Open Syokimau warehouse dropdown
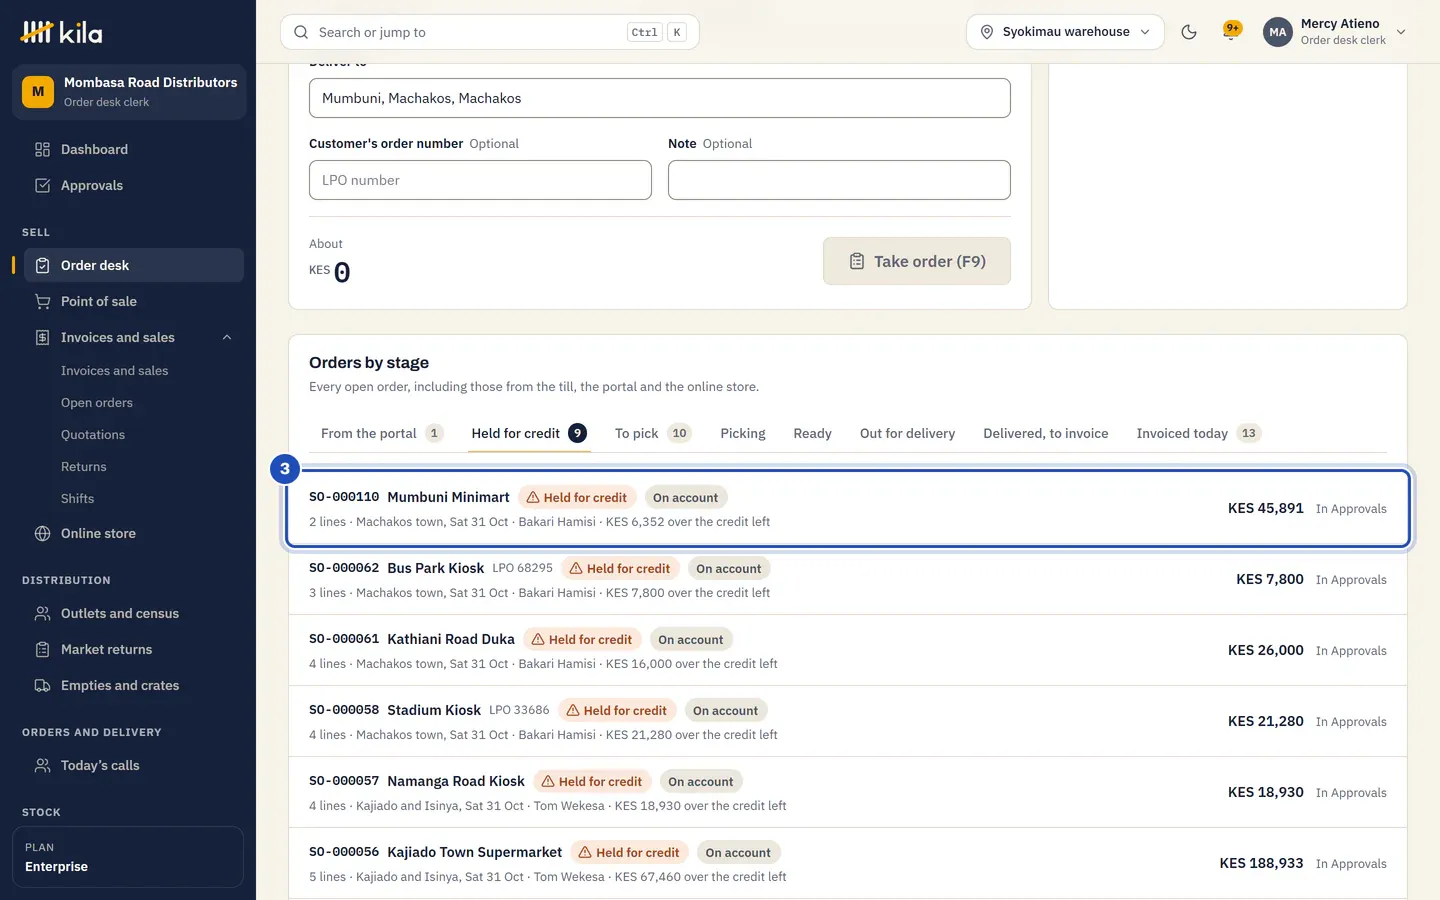 point(1065,32)
